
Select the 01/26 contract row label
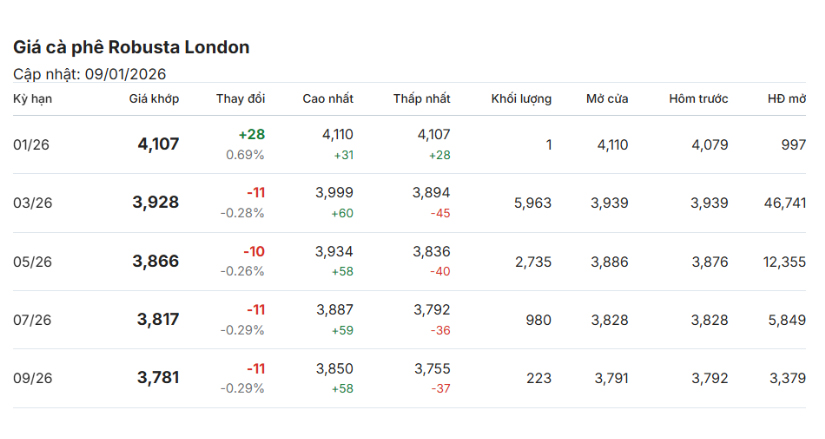coord(31,145)
